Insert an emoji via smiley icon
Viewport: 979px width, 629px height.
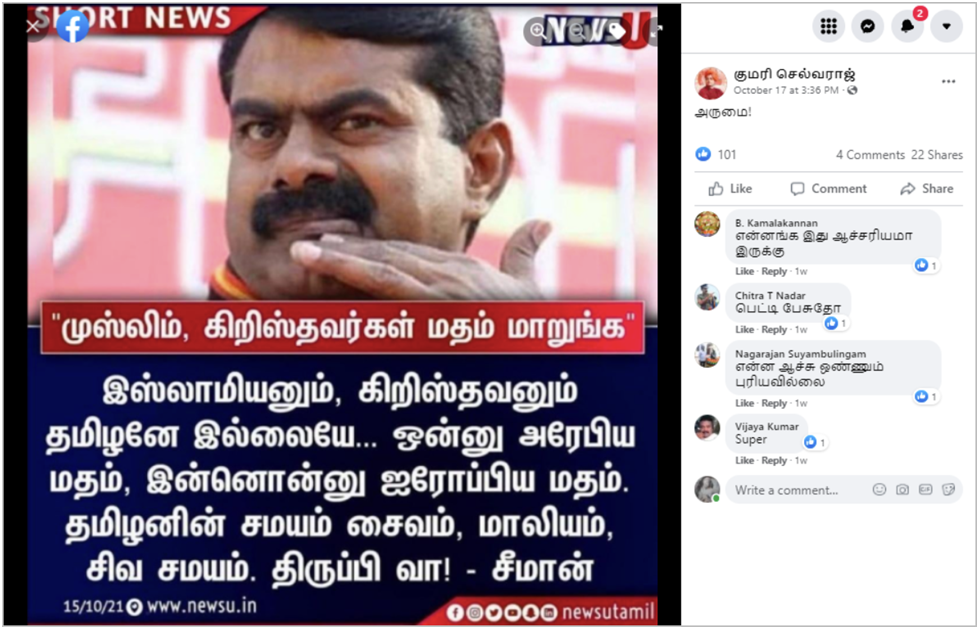879,490
